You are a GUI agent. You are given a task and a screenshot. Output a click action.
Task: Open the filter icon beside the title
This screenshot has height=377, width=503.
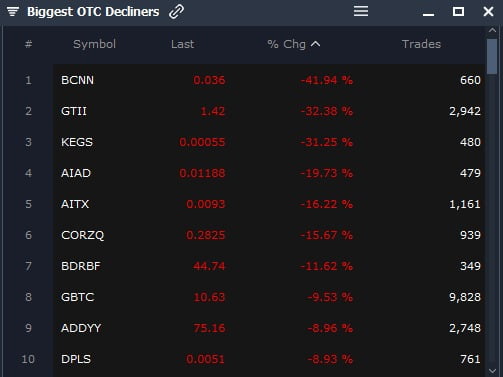pyautogui.click(x=13, y=12)
